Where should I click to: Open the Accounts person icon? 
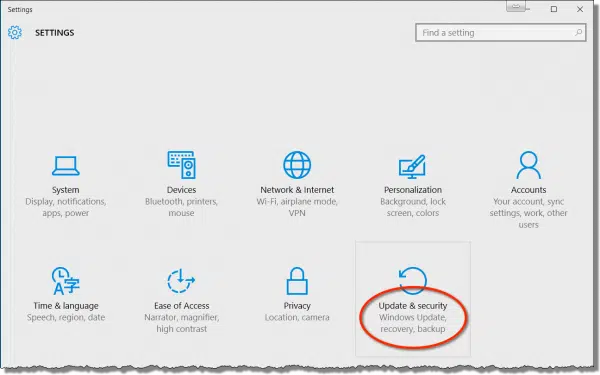(x=528, y=165)
